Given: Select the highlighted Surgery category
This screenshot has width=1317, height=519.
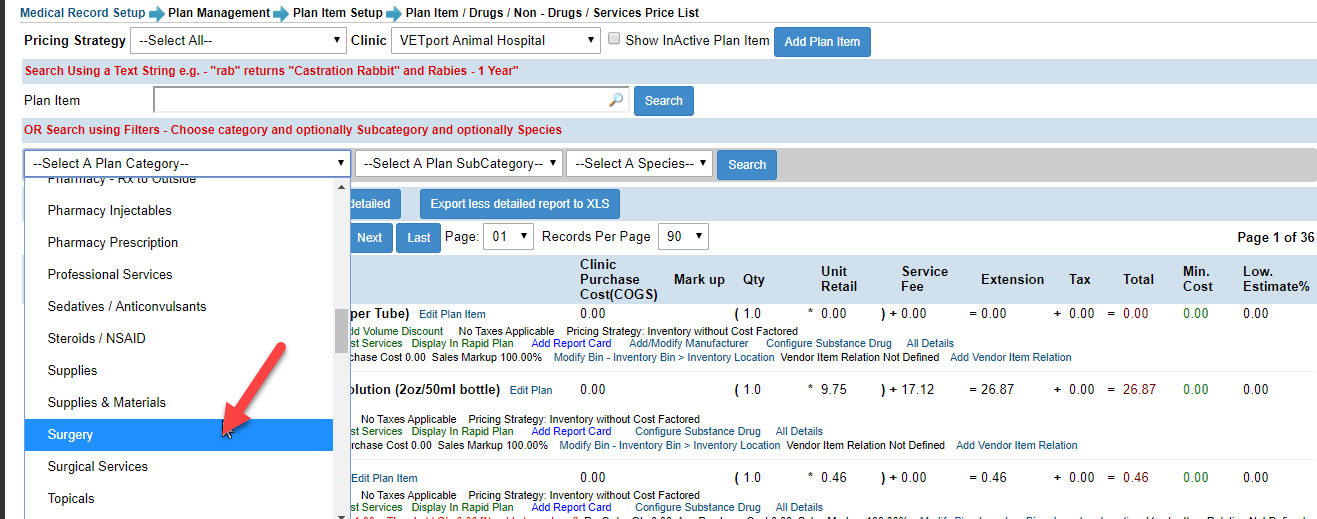Looking at the screenshot, I should click(x=179, y=434).
